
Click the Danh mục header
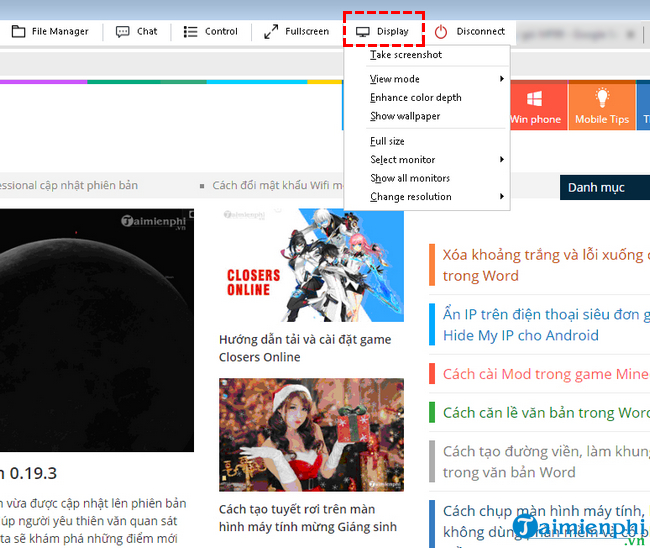point(605,187)
